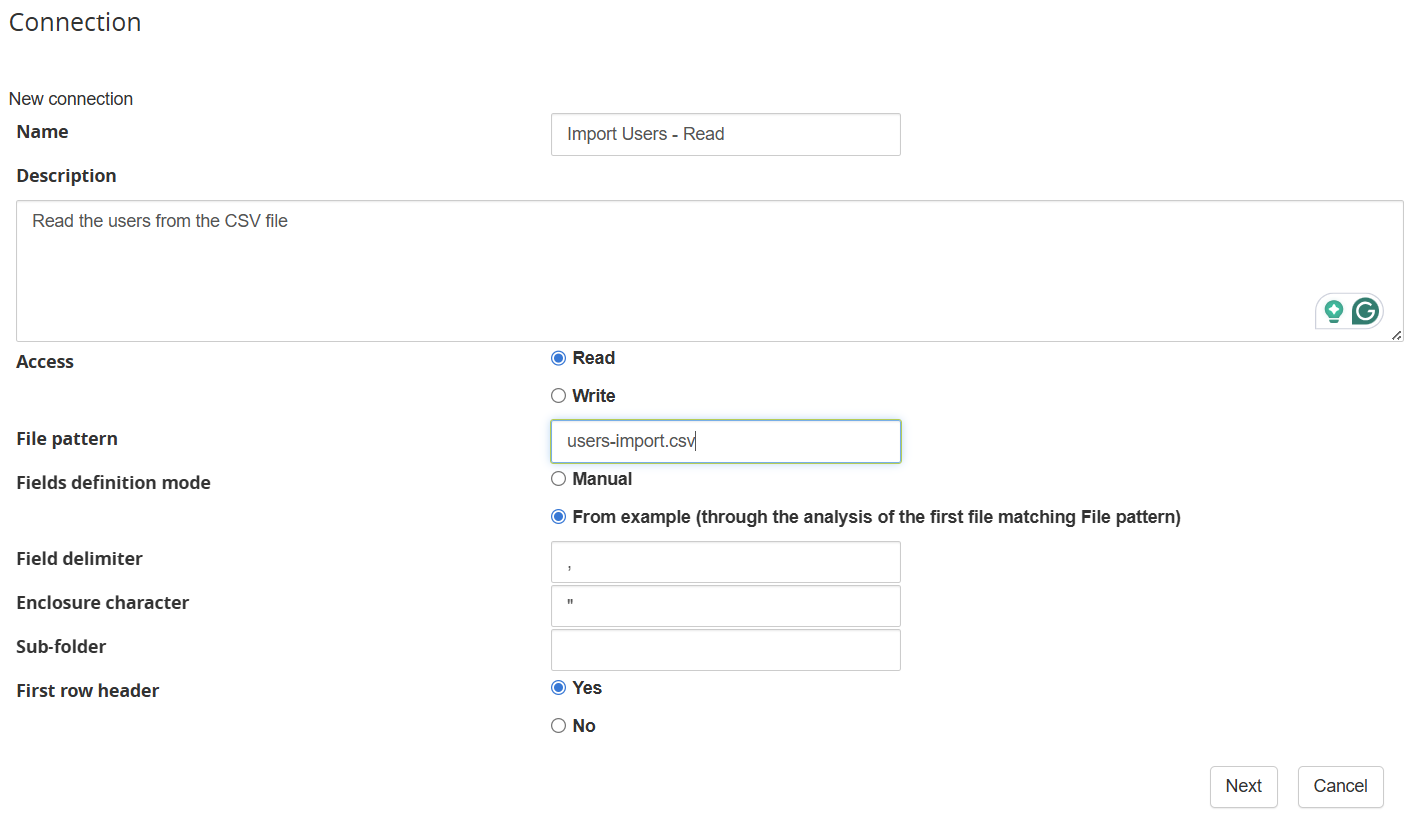
Task: Set First row header to Yes
Action: pos(559,688)
